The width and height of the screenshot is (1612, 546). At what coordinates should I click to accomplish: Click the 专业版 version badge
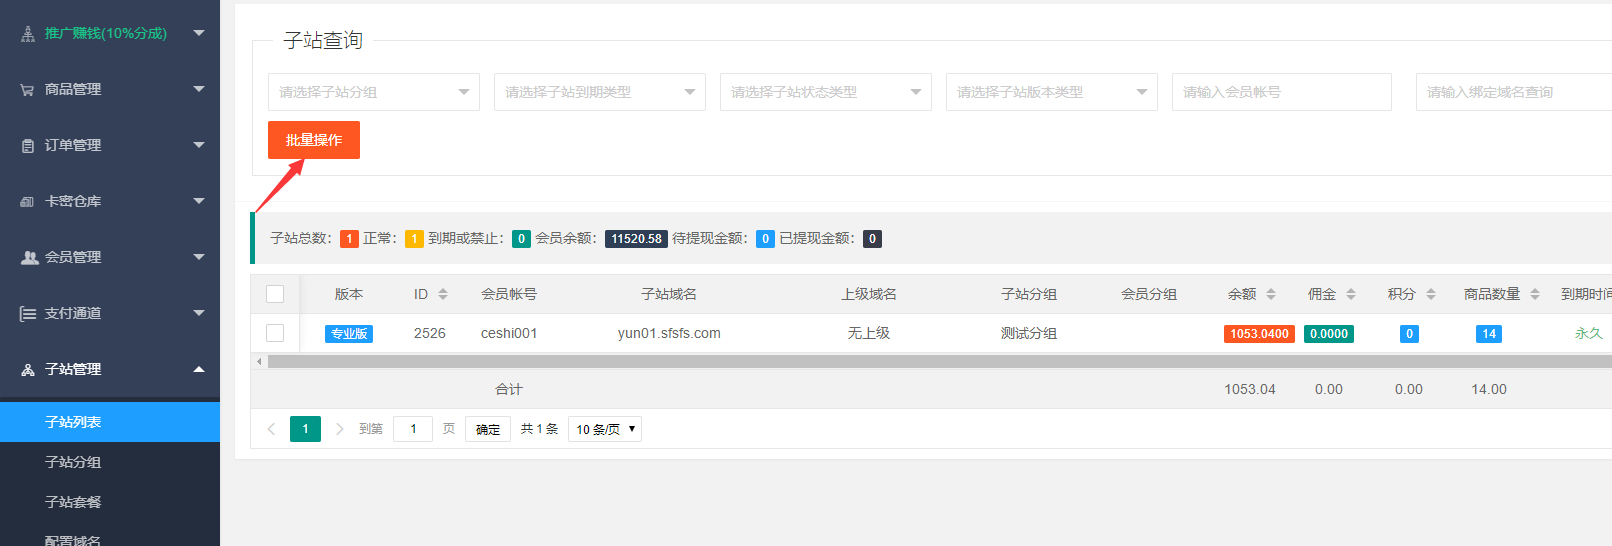point(349,334)
